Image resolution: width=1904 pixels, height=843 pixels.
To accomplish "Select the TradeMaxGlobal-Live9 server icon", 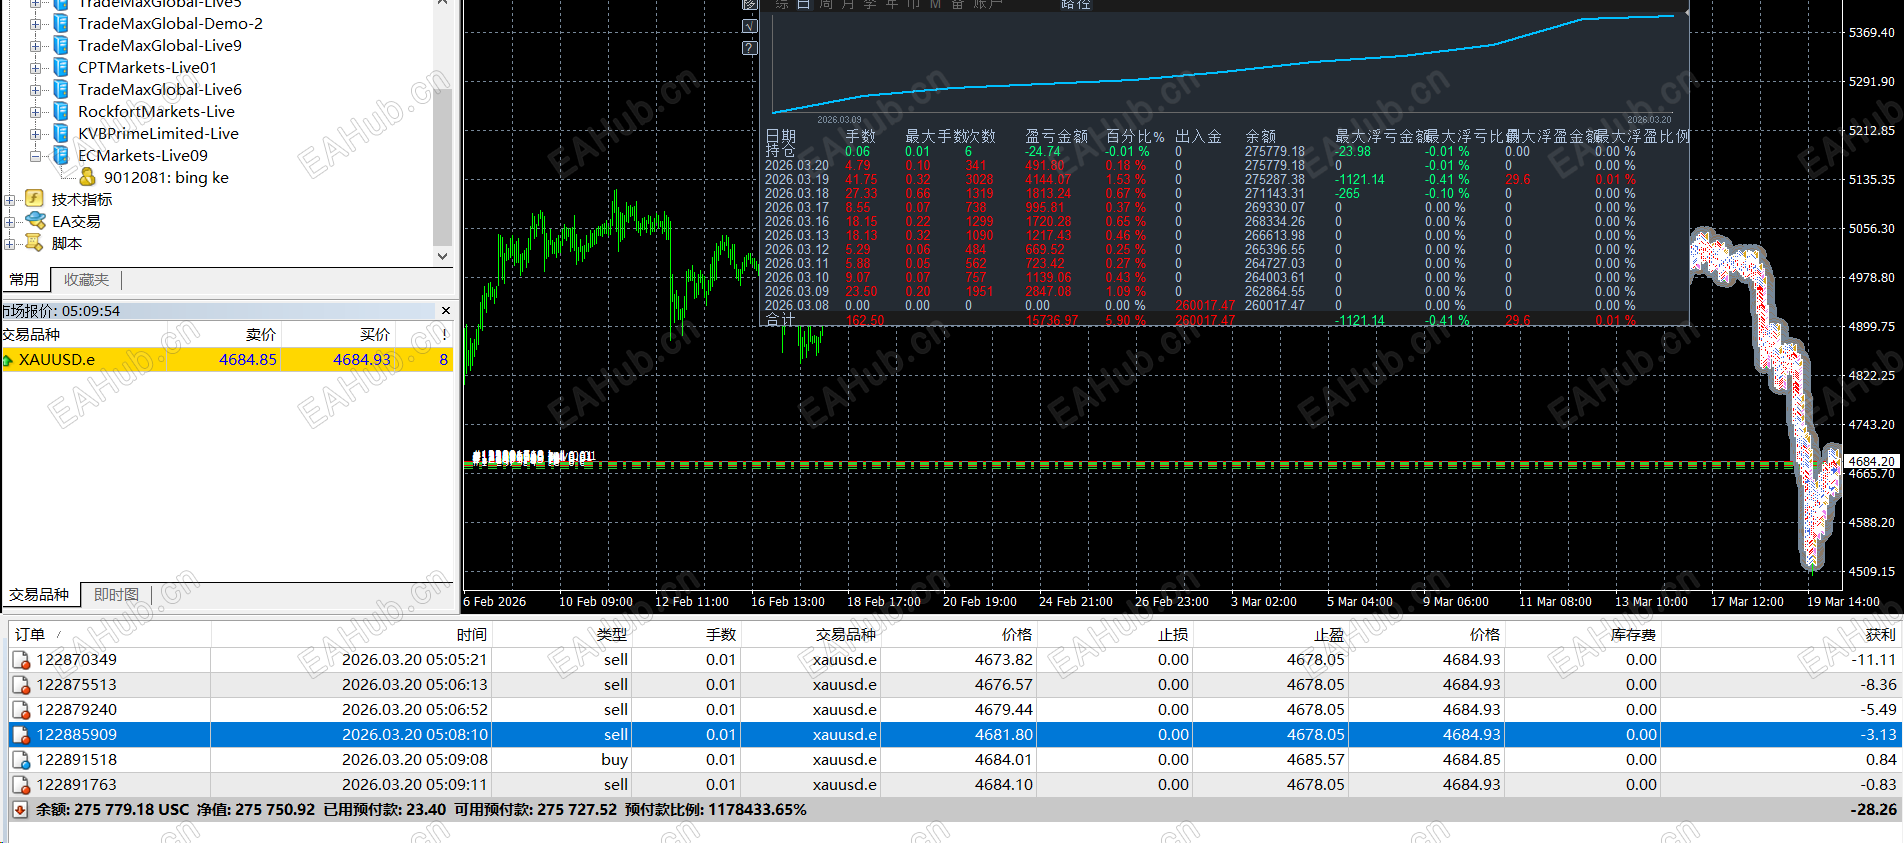I will click(x=61, y=45).
